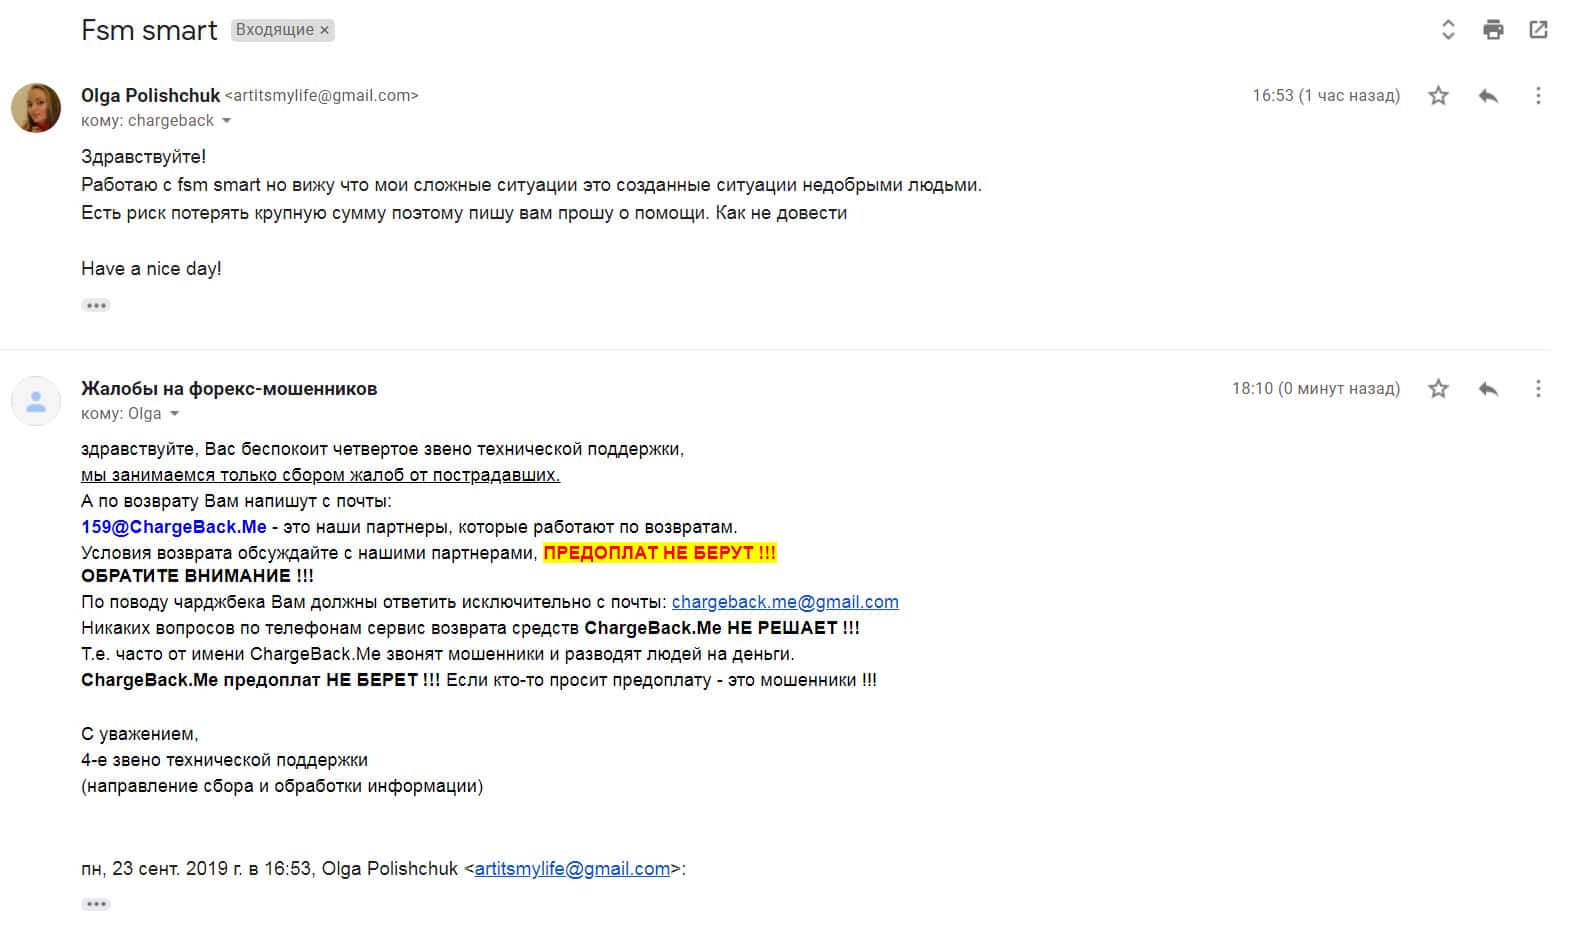Show trimmed content in Olga's message

(96, 305)
